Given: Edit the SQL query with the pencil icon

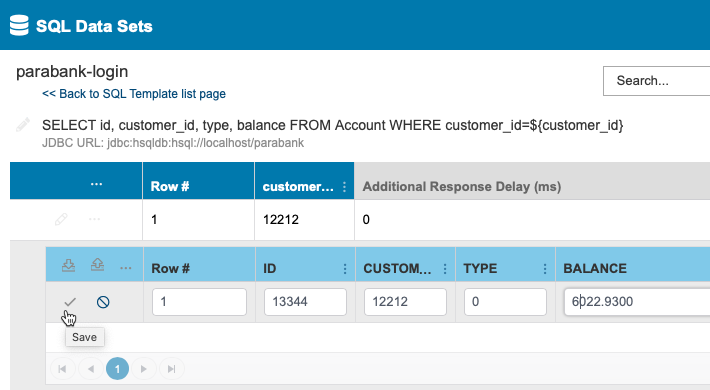Looking at the screenshot, I should (23, 125).
